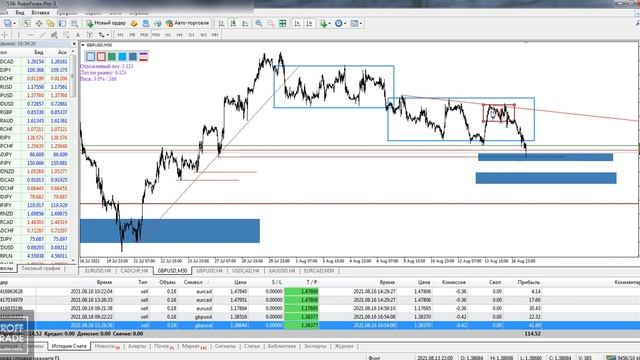Toggle chart shift

click(309, 23)
